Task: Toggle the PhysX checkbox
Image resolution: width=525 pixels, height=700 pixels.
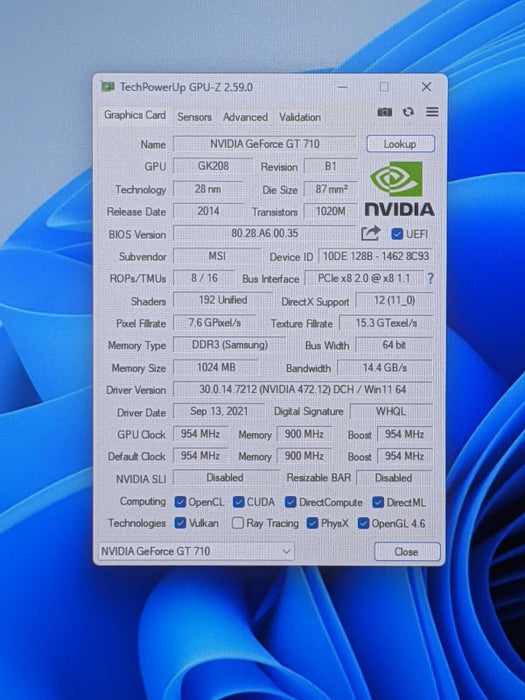Action: pyautogui.click(x=312, y=523)
